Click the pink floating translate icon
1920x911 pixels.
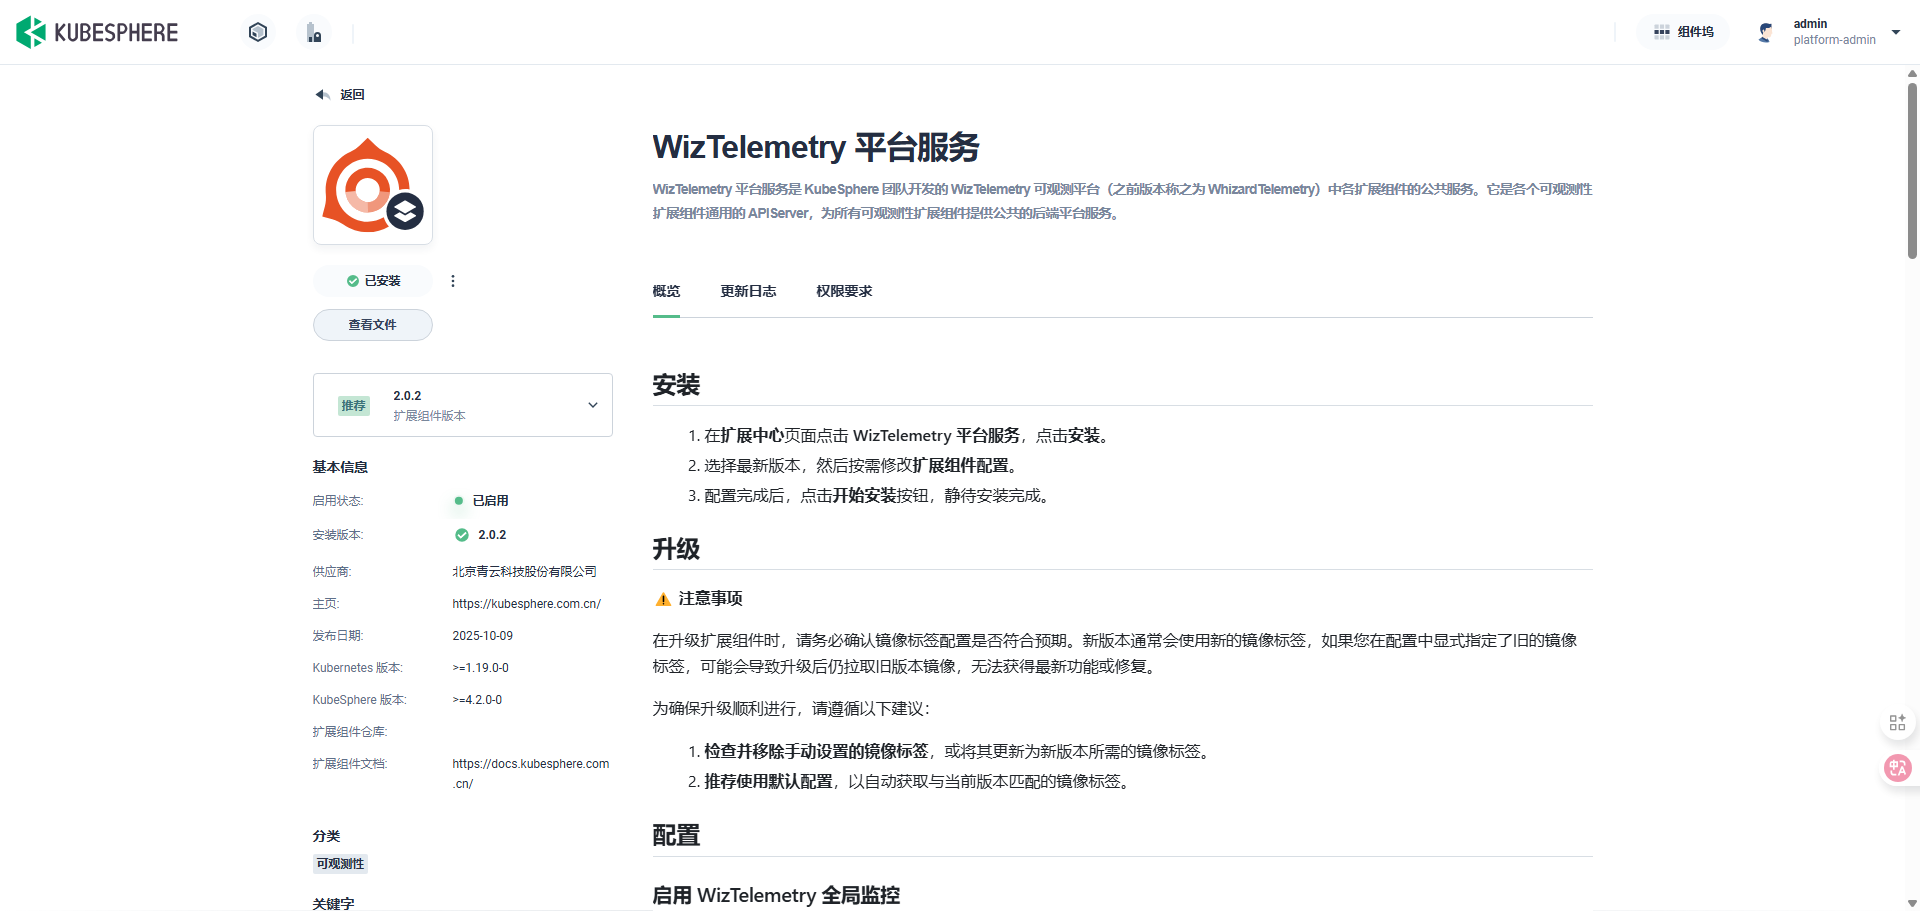click(x=1897, y=768)
